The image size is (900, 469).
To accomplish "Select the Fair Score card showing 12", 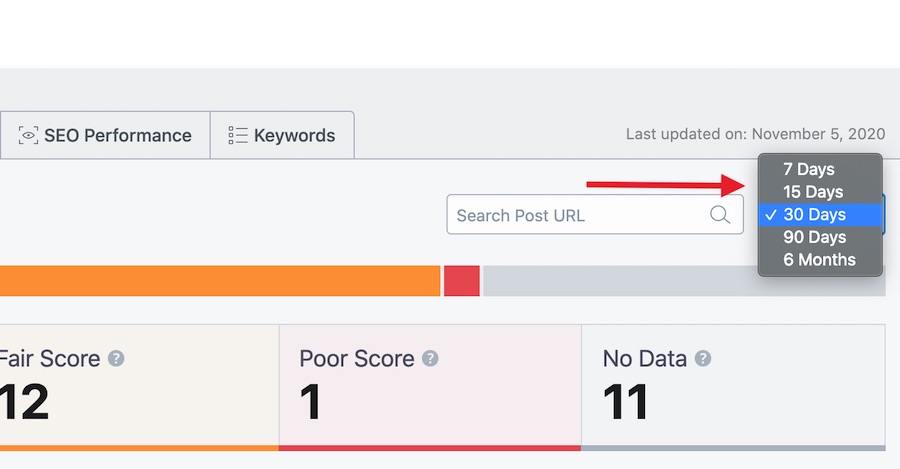I will 139,387.
